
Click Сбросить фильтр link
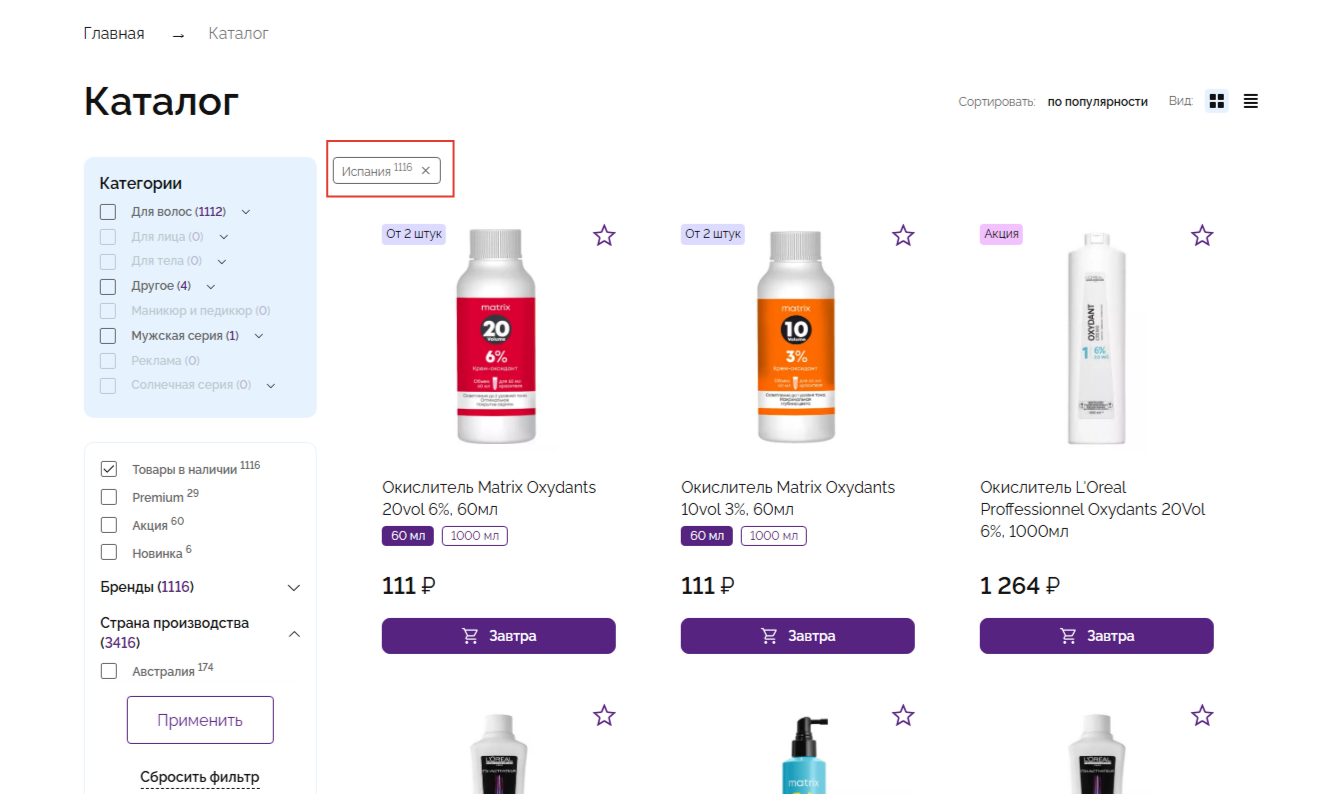coord(199,777)
